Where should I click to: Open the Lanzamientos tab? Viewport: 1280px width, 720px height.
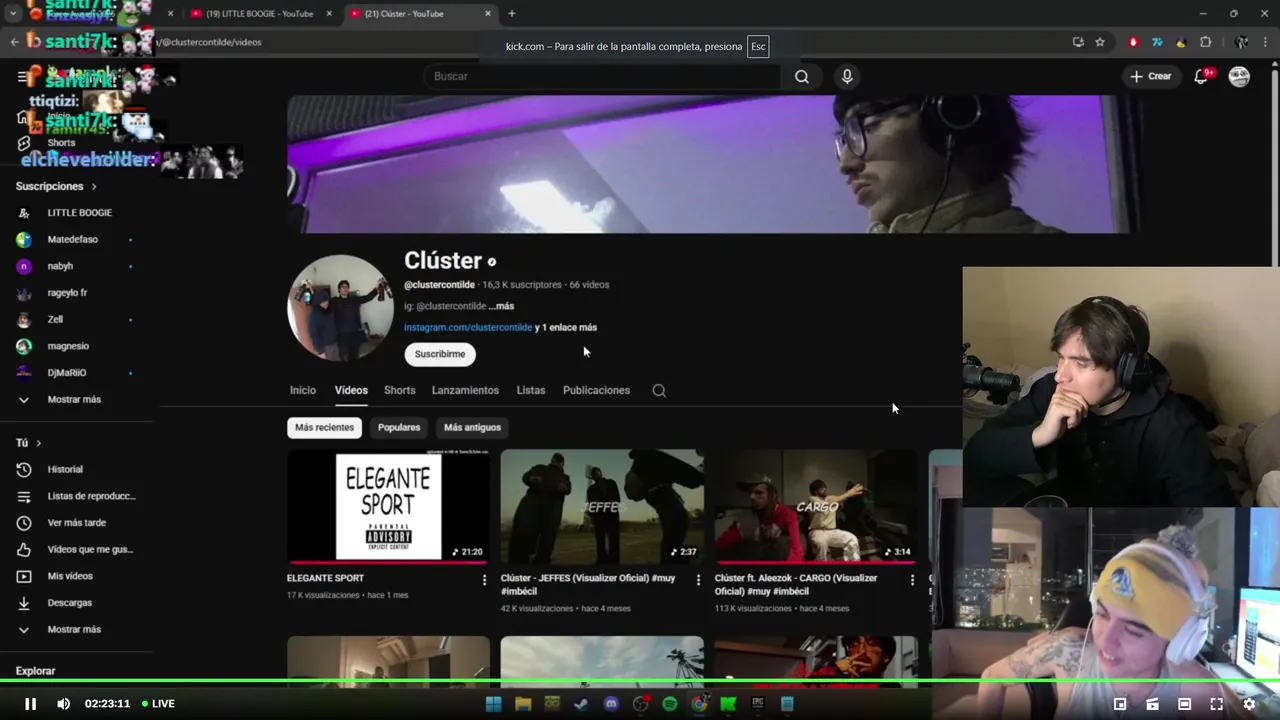click(x=465, y=390)
